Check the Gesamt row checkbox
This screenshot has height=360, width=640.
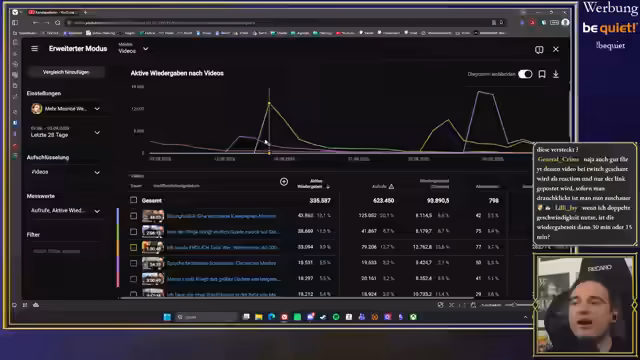point(133,200)
